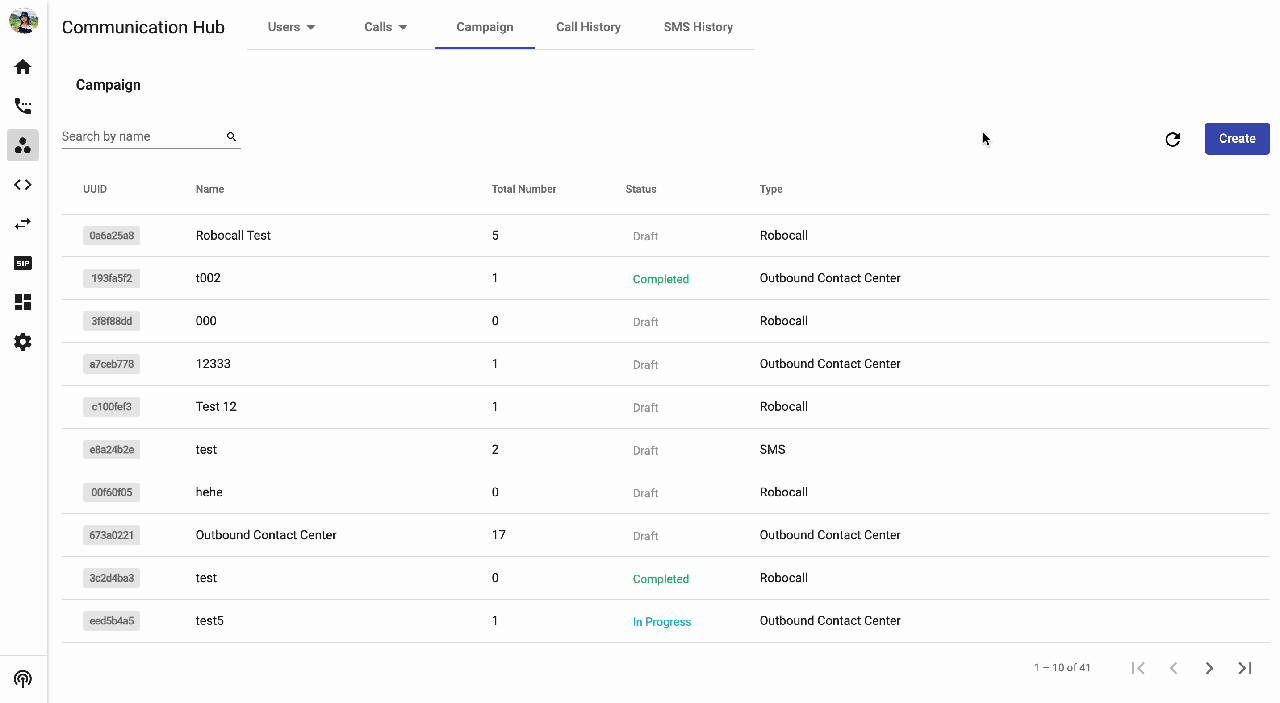The width and height of the screenshot is (1280, 703).
Task: Click the 1 – 10 of 41 pagination label
Action: [x=1062, y=668]
